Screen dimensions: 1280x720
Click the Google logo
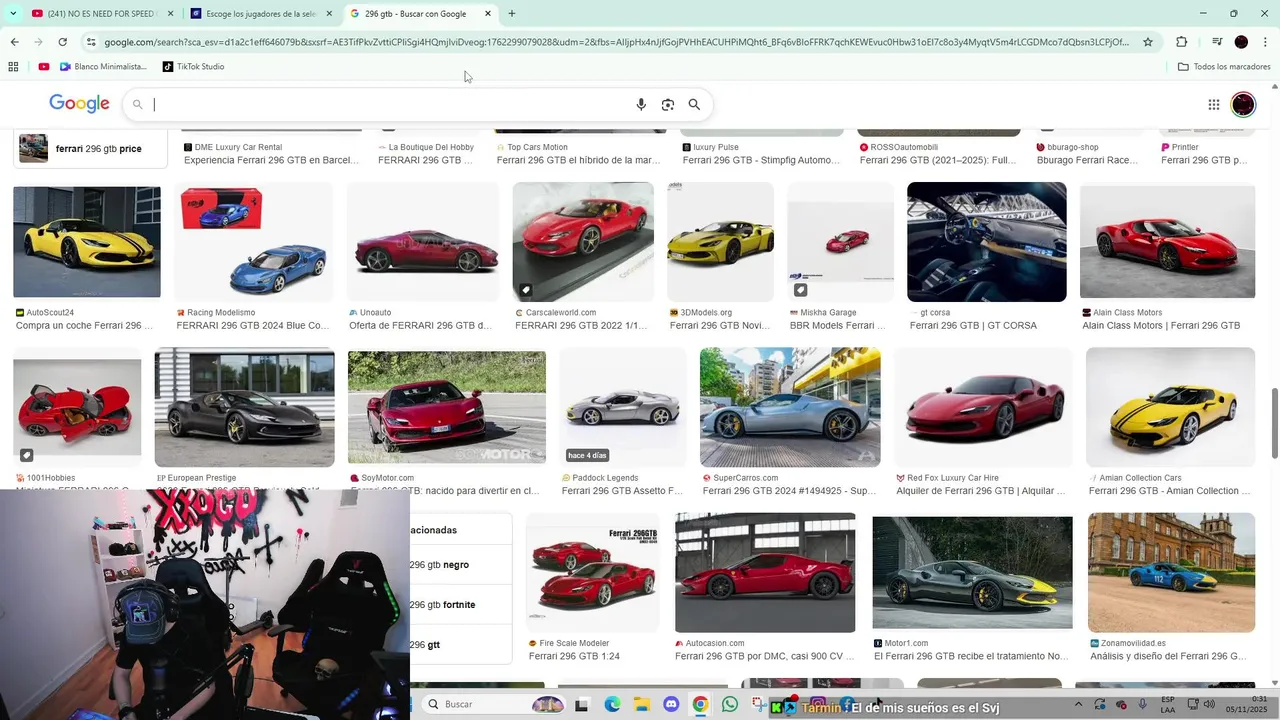(x=79, y=104)
